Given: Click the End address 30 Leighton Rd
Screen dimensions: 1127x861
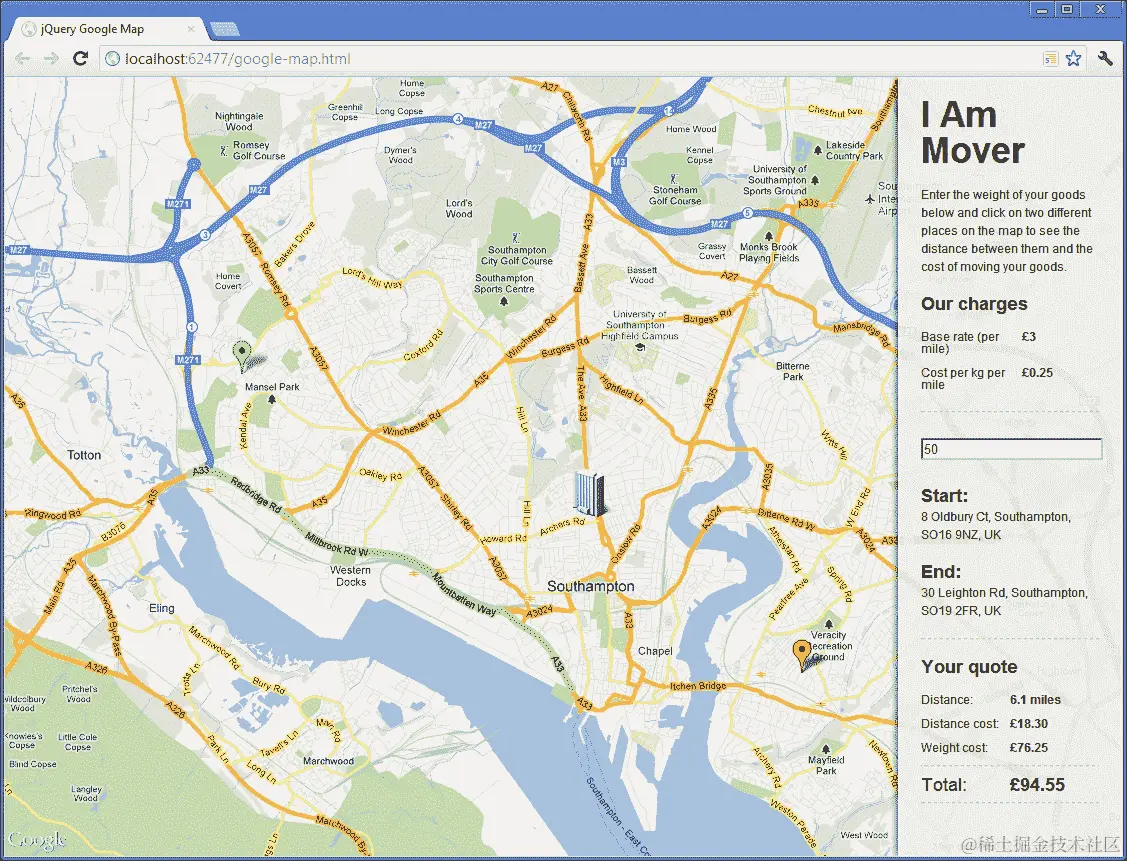Looking at the screenshot, I should [x=1004, y=602].
